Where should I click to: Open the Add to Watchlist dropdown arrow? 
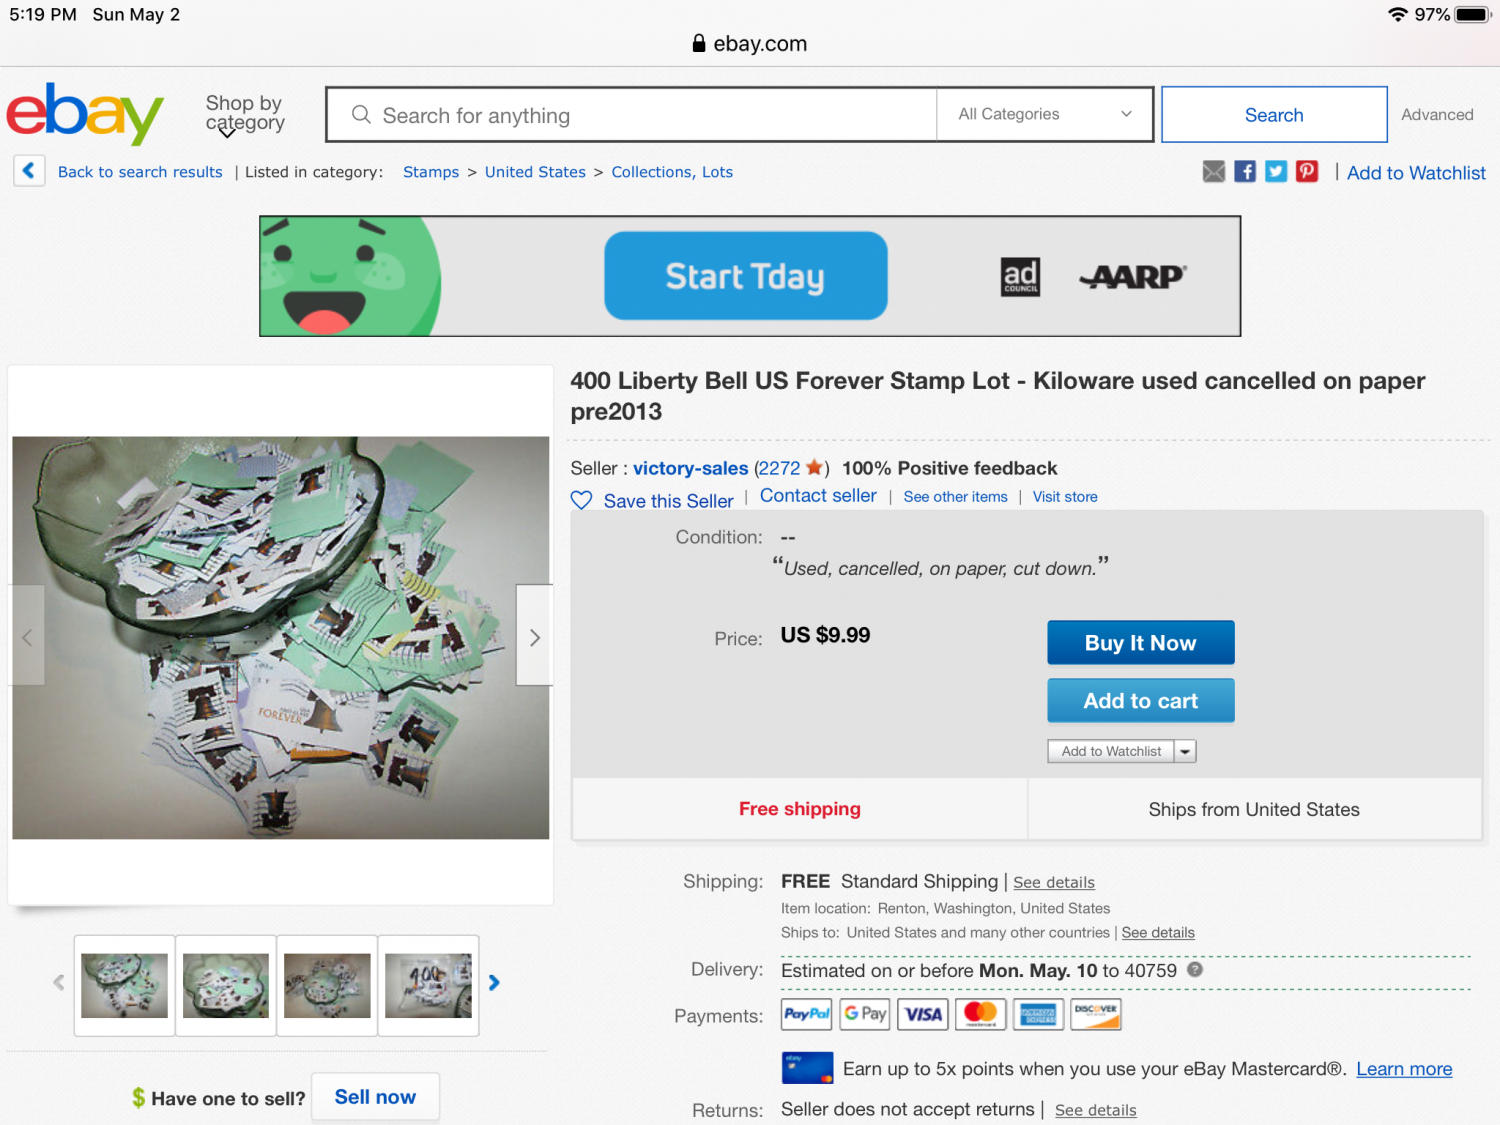pyautogui.click(x=1185, y=751)
